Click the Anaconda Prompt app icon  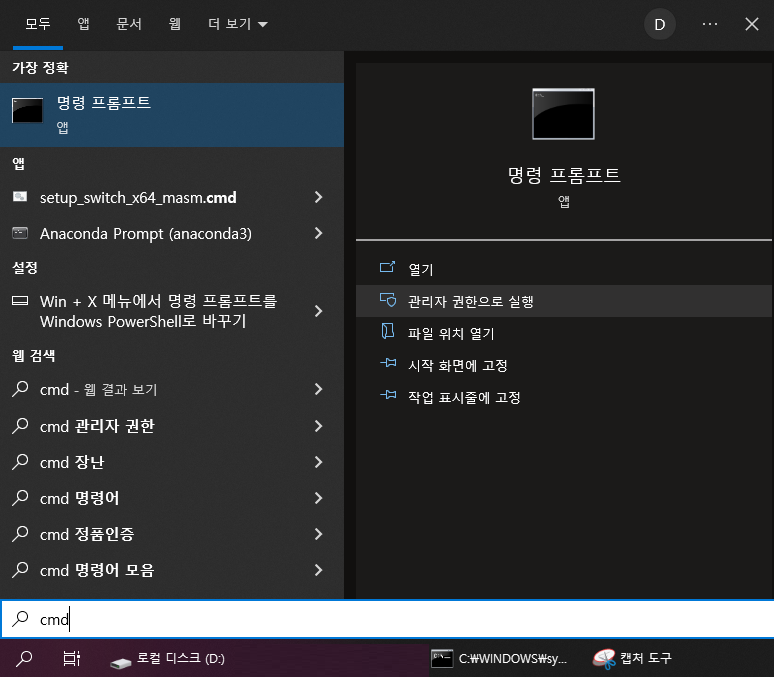pos(20,233)
